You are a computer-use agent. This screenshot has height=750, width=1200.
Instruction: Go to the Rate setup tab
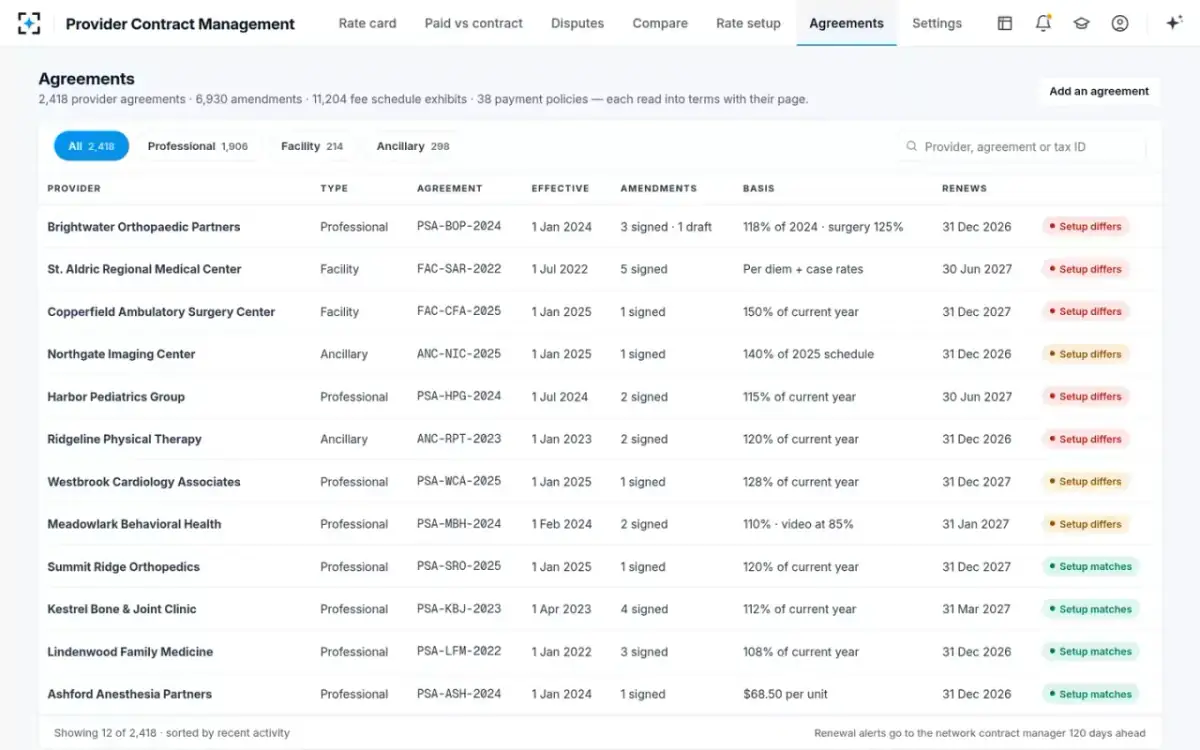click(748, 23)
